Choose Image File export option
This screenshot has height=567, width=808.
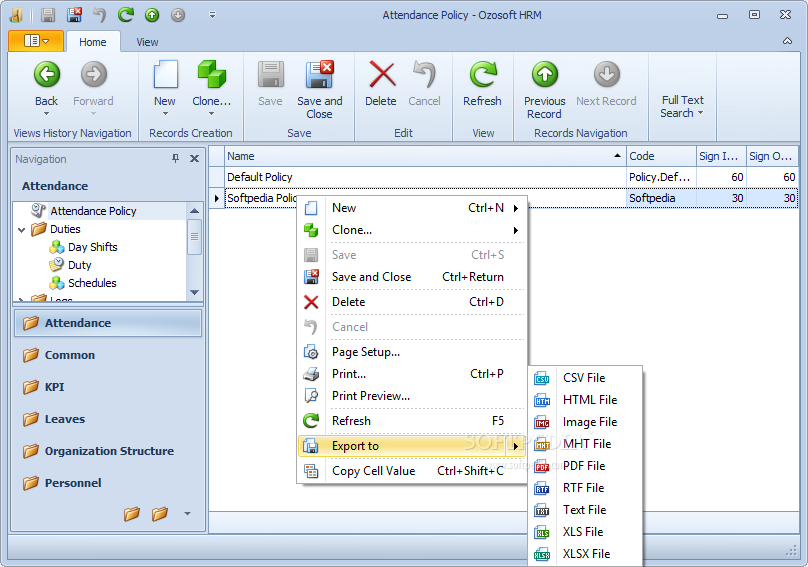pos(585,422)
